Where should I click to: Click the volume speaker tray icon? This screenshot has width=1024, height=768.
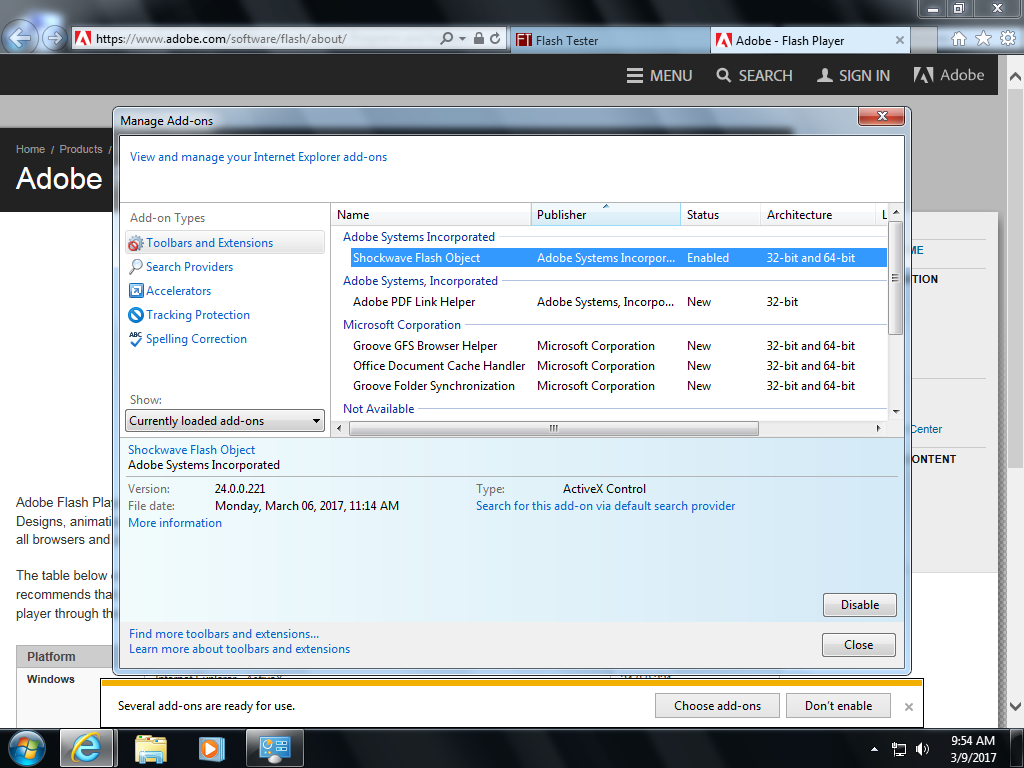922,749
